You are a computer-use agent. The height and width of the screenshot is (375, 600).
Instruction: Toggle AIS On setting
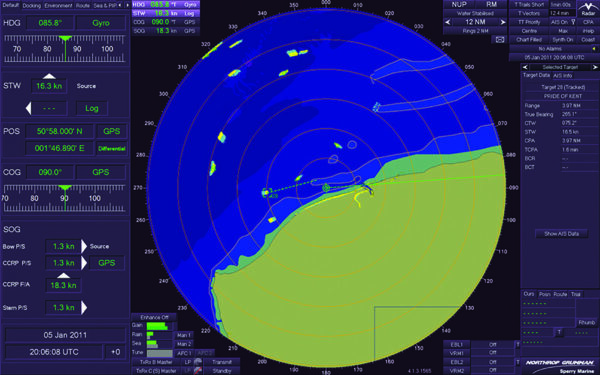[x=559, y=22]
